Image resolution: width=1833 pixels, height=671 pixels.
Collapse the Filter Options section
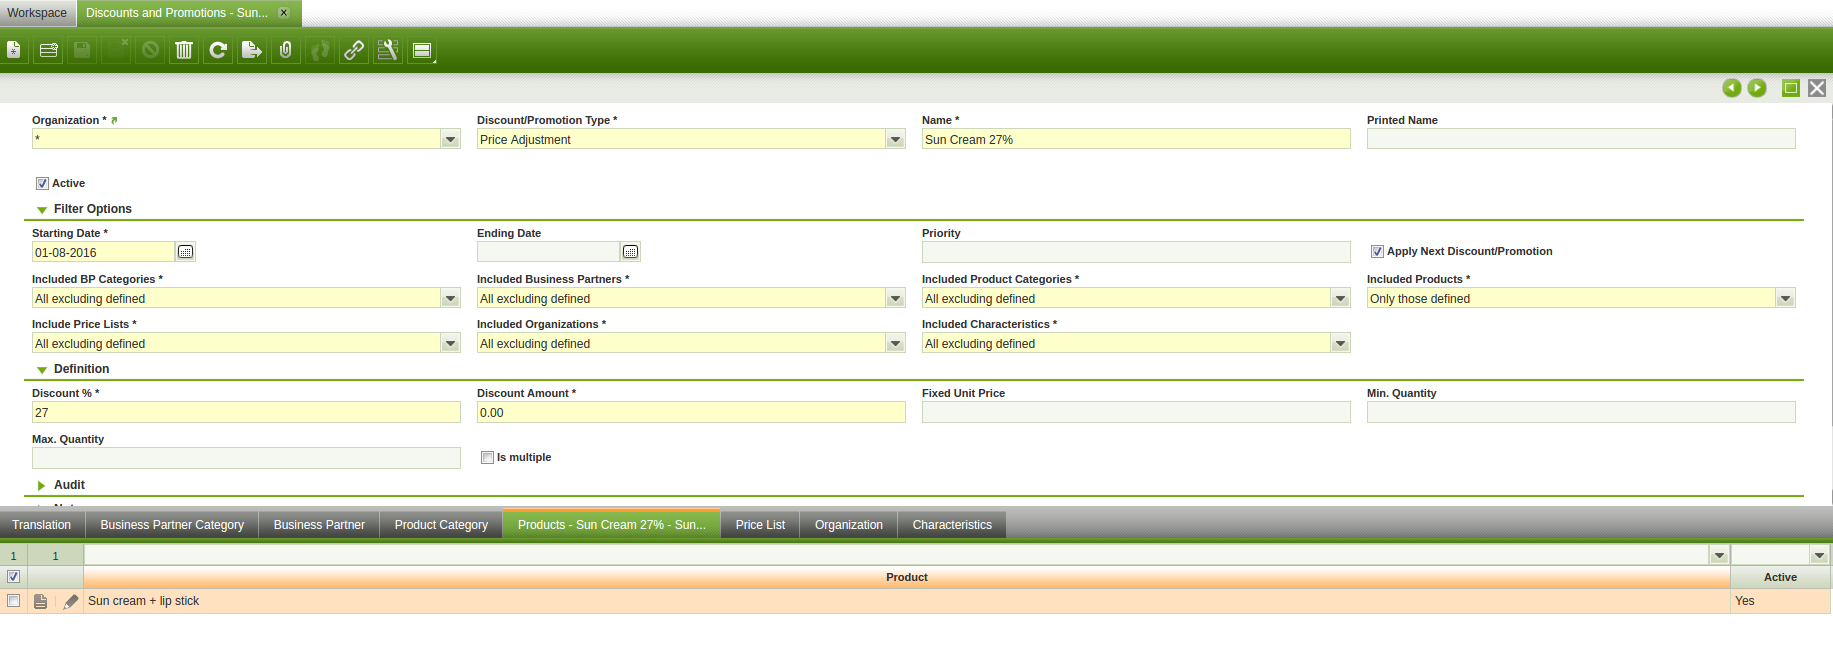[42, 210]
